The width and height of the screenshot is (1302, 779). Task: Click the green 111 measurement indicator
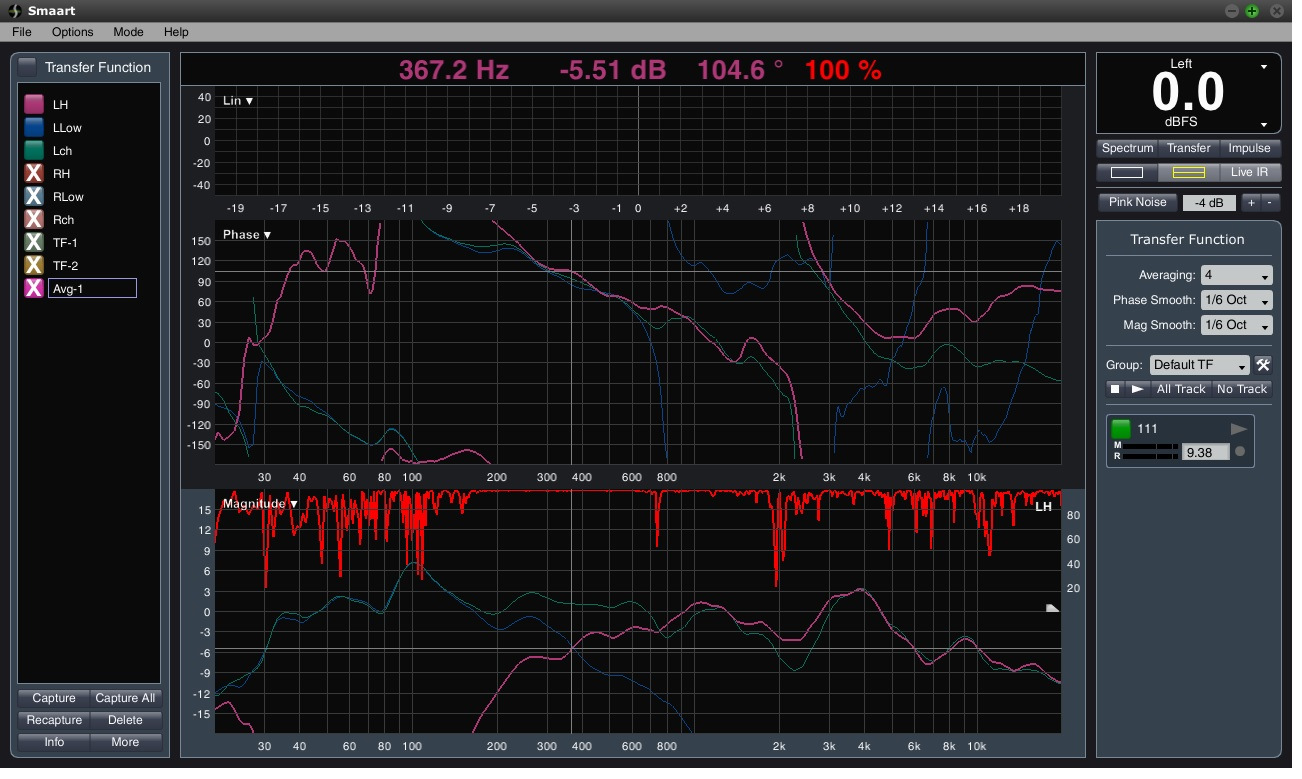(1121, 429)
